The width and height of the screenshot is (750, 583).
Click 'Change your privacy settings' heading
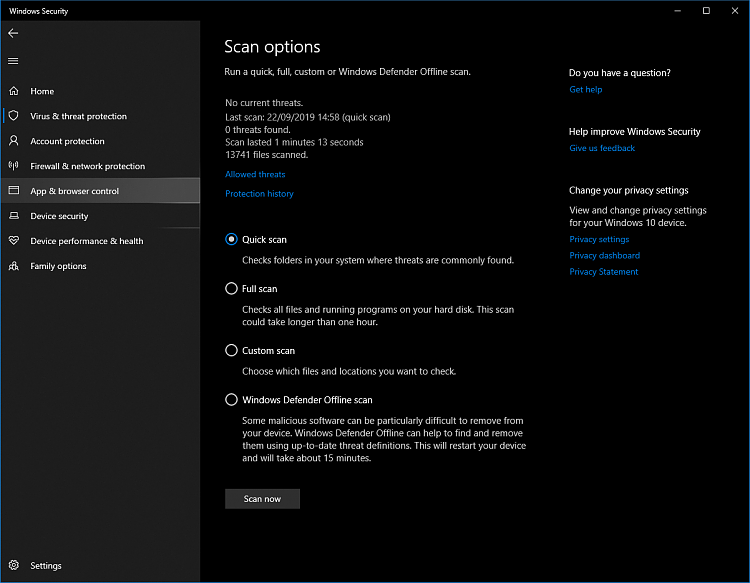point(629,190)
